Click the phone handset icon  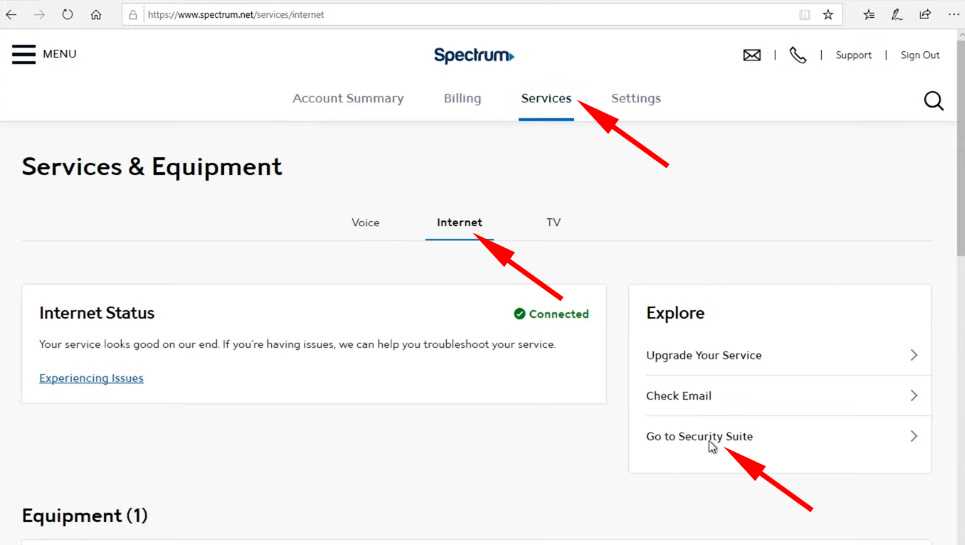(798, 55)
